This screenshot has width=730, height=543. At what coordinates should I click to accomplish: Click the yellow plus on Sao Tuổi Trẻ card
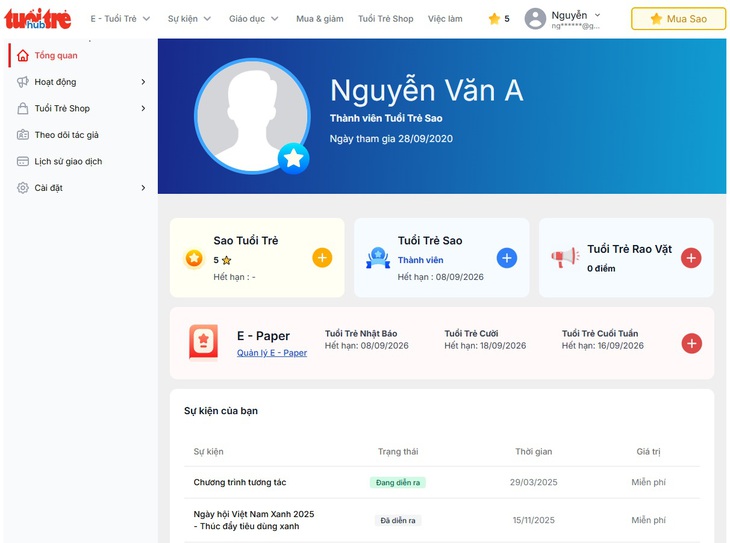(x=322, y=258)
